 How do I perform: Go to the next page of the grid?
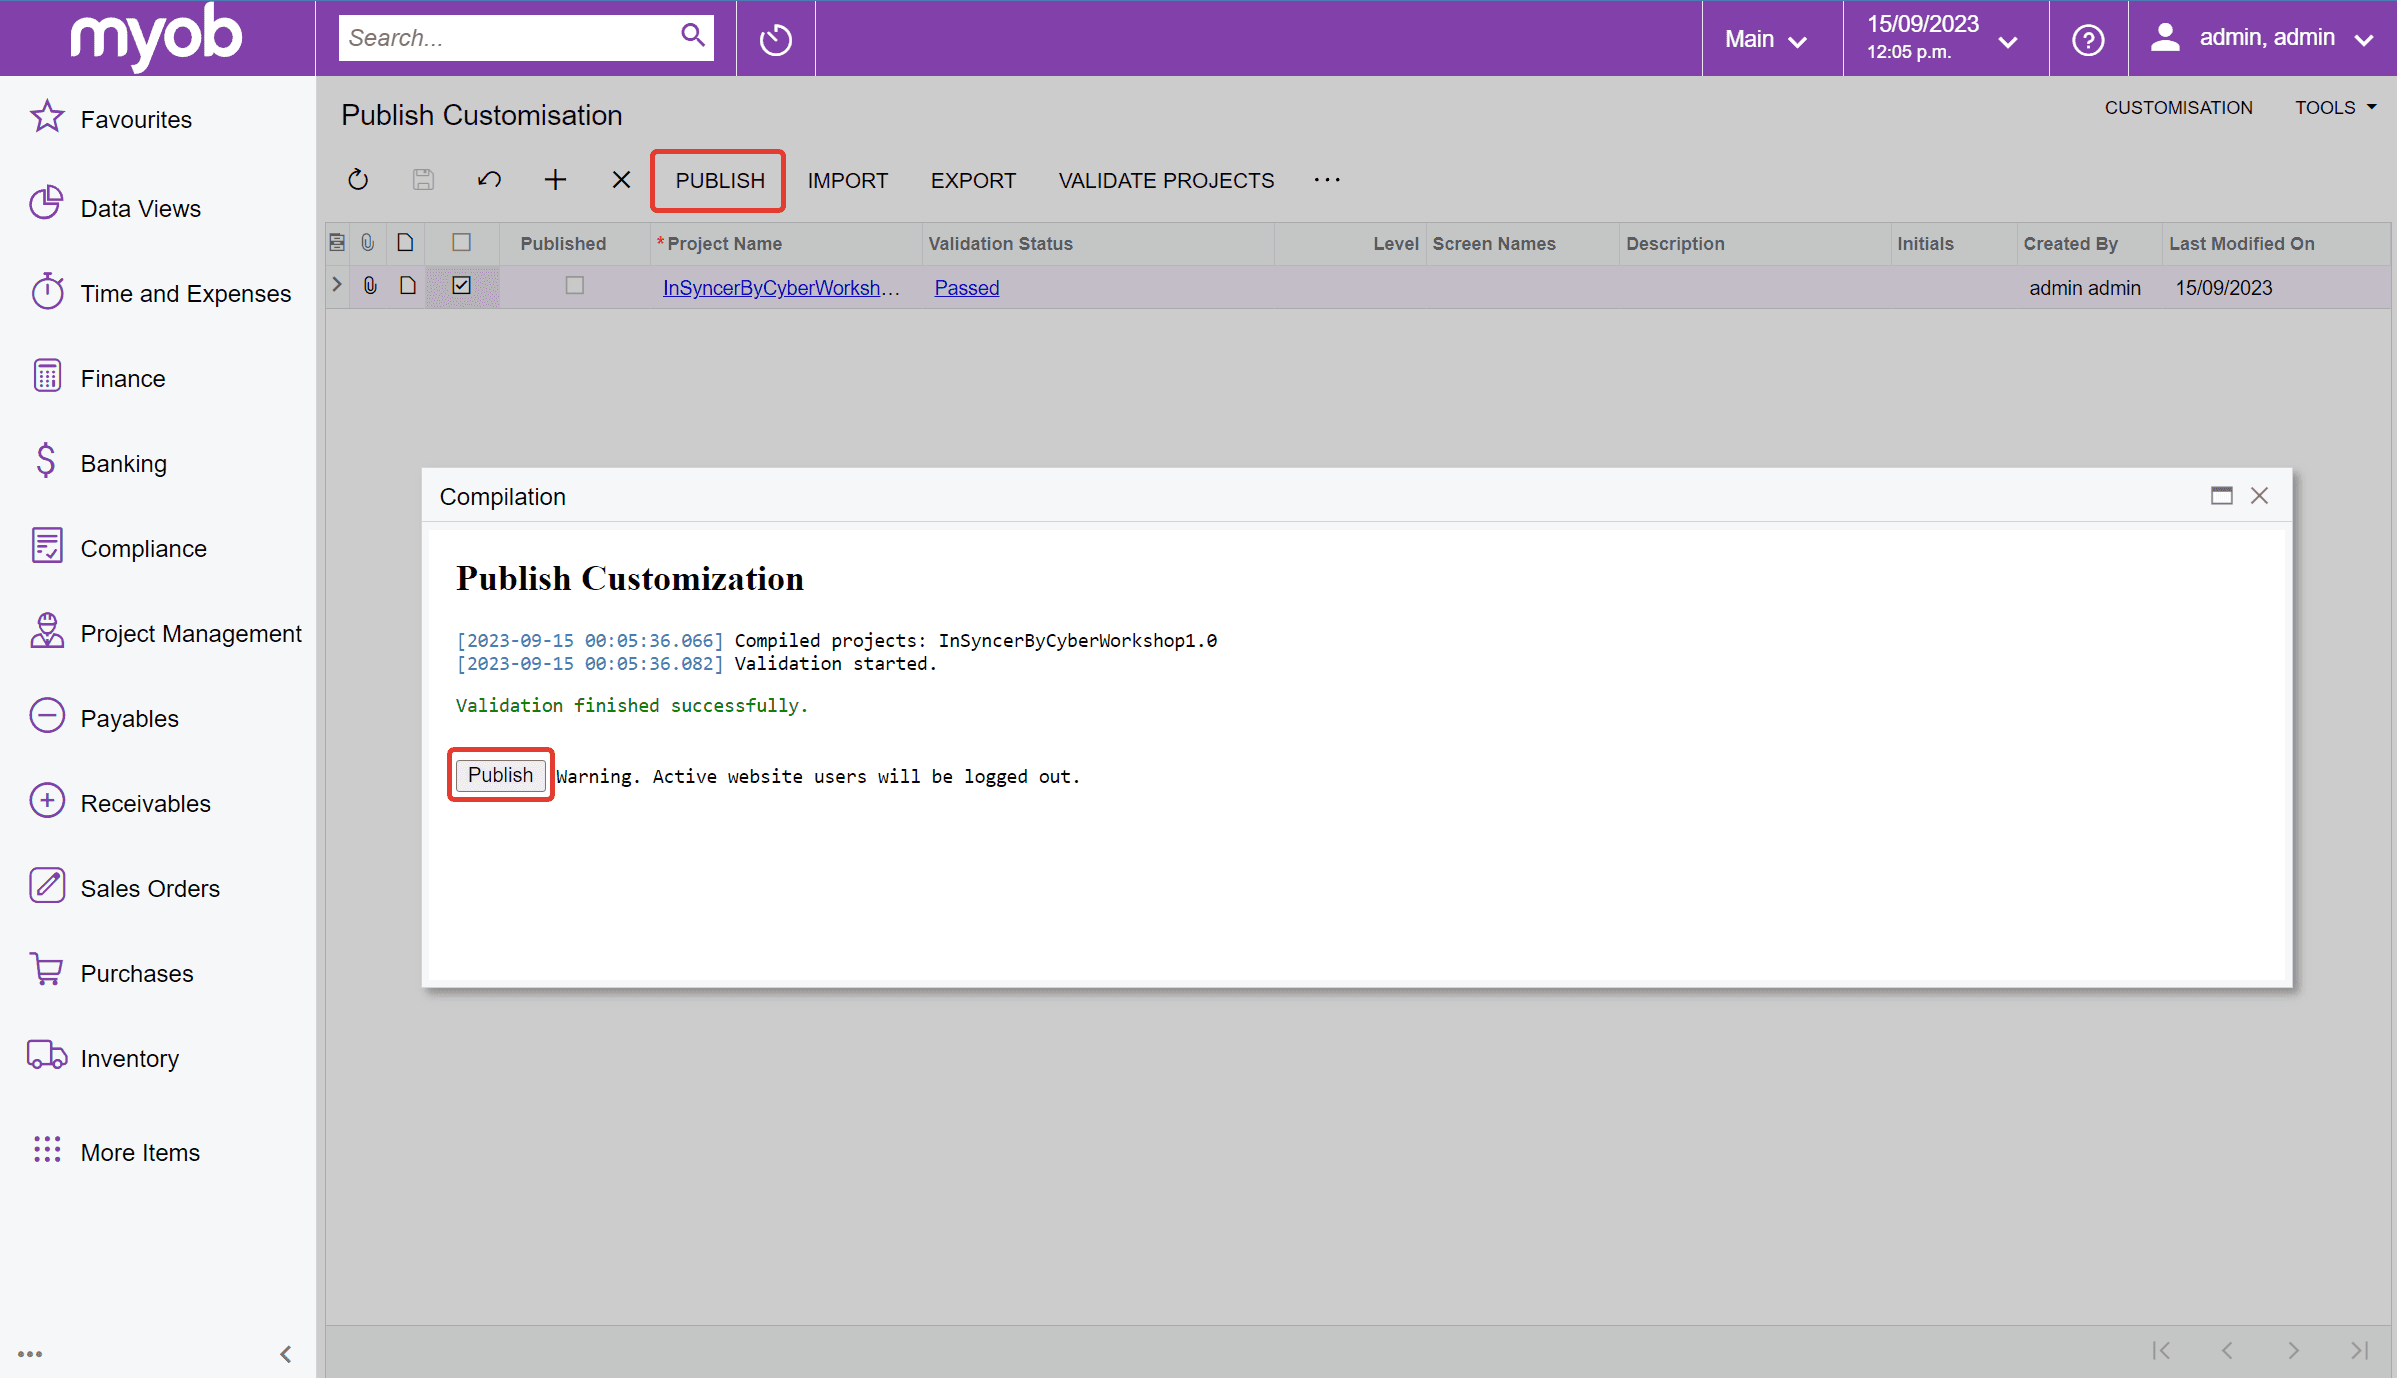click(x=2293, y=1351)
